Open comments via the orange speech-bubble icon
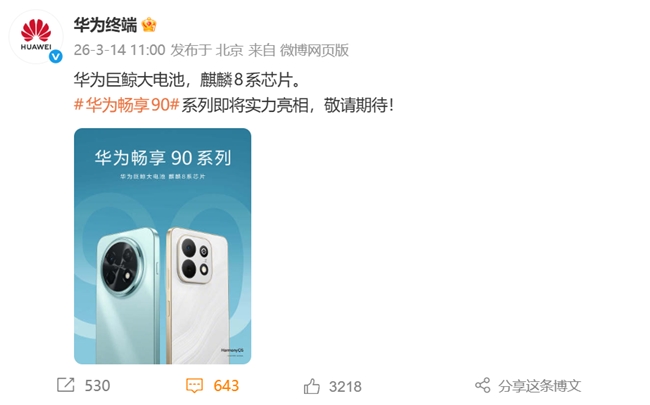 pos(194,386)
